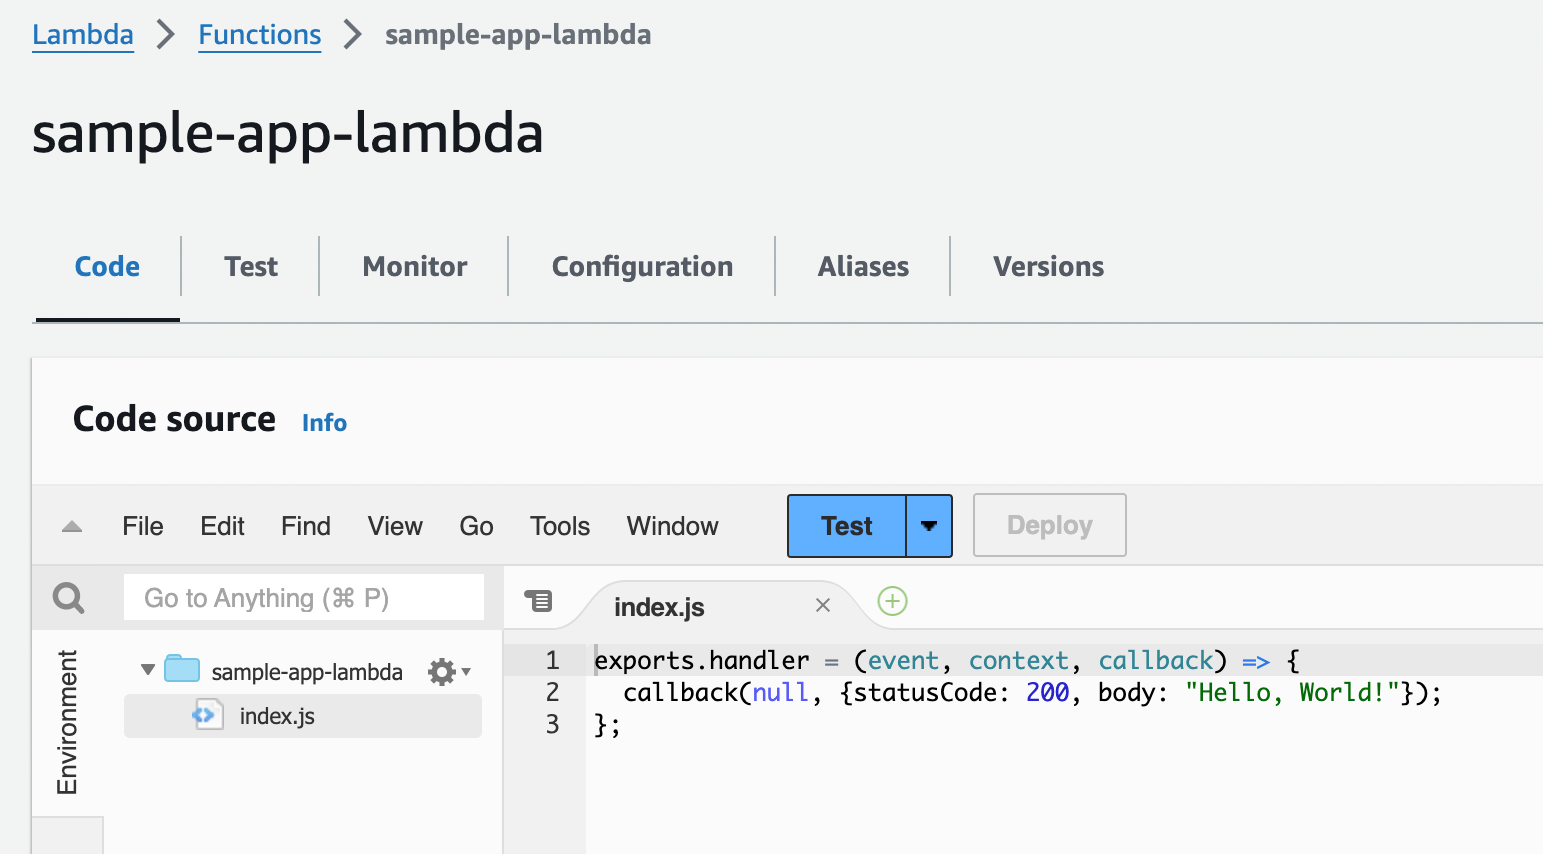
Task: Open the tab list menu icon
Action: click(538, 600)
